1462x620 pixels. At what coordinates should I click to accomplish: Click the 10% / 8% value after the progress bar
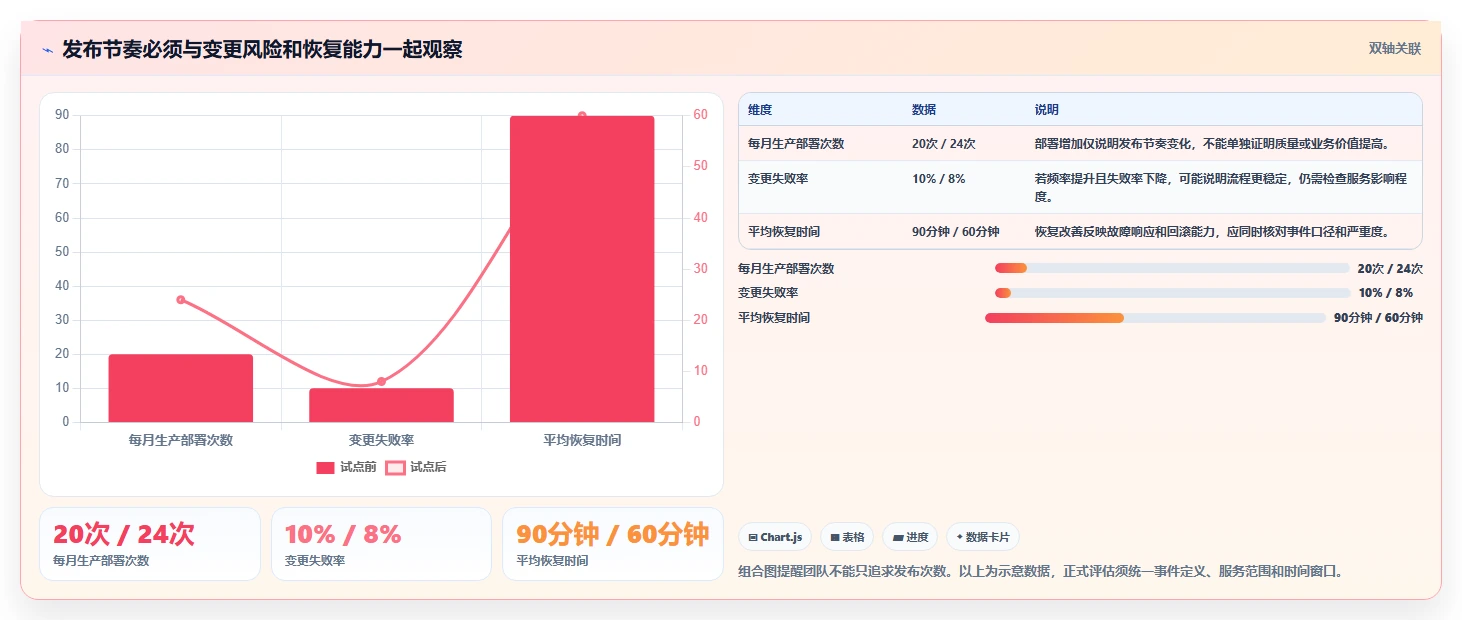click(x=1386, y=293)
